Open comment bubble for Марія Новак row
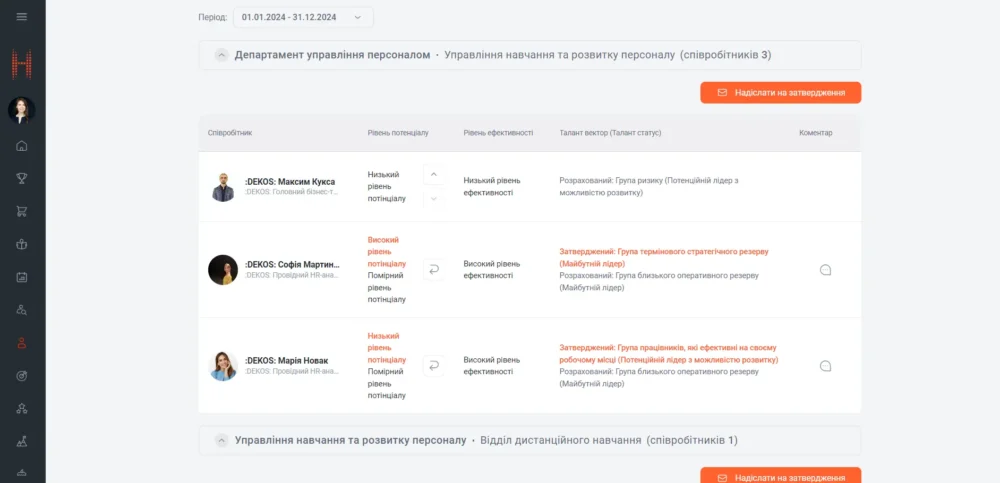This screenshot has height=483, width=1000. coord(825,366)
